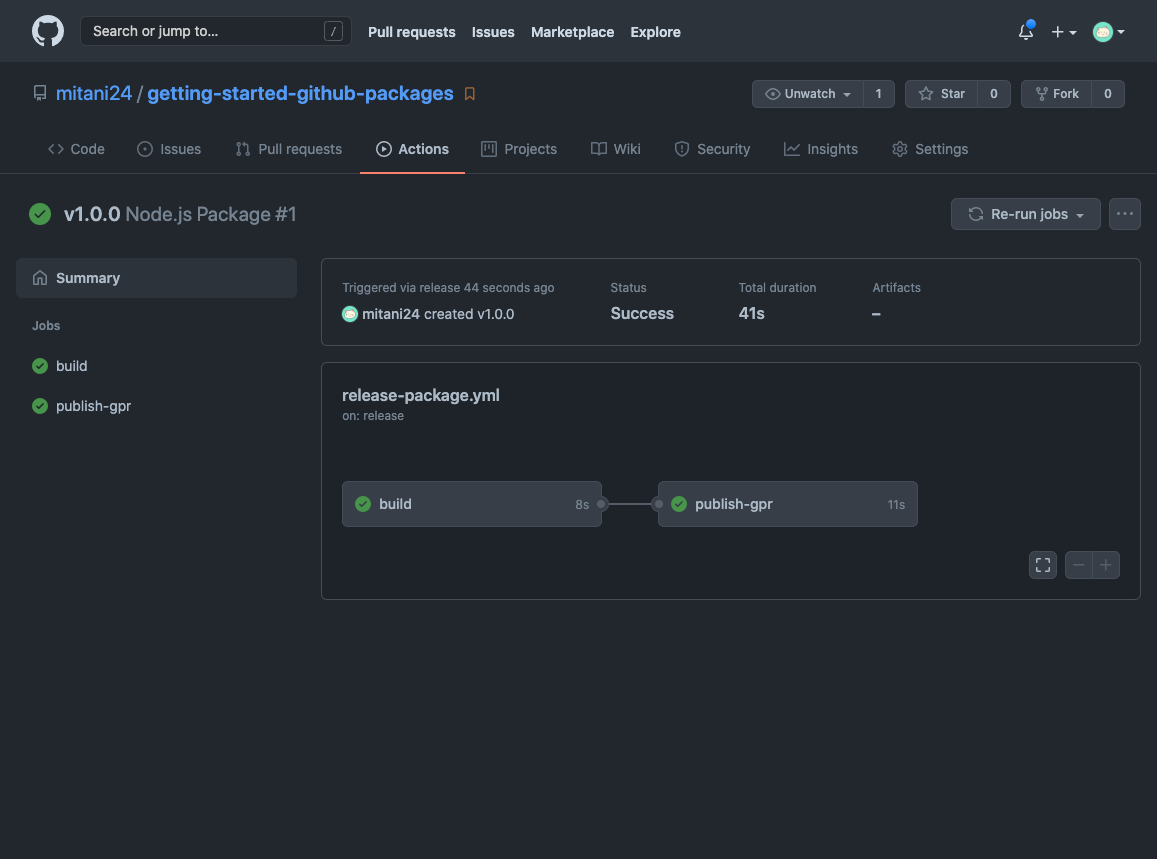Click the repository icon beside mitani24
This screenshot has height=859, width=1157.
(x=40, y=93)
